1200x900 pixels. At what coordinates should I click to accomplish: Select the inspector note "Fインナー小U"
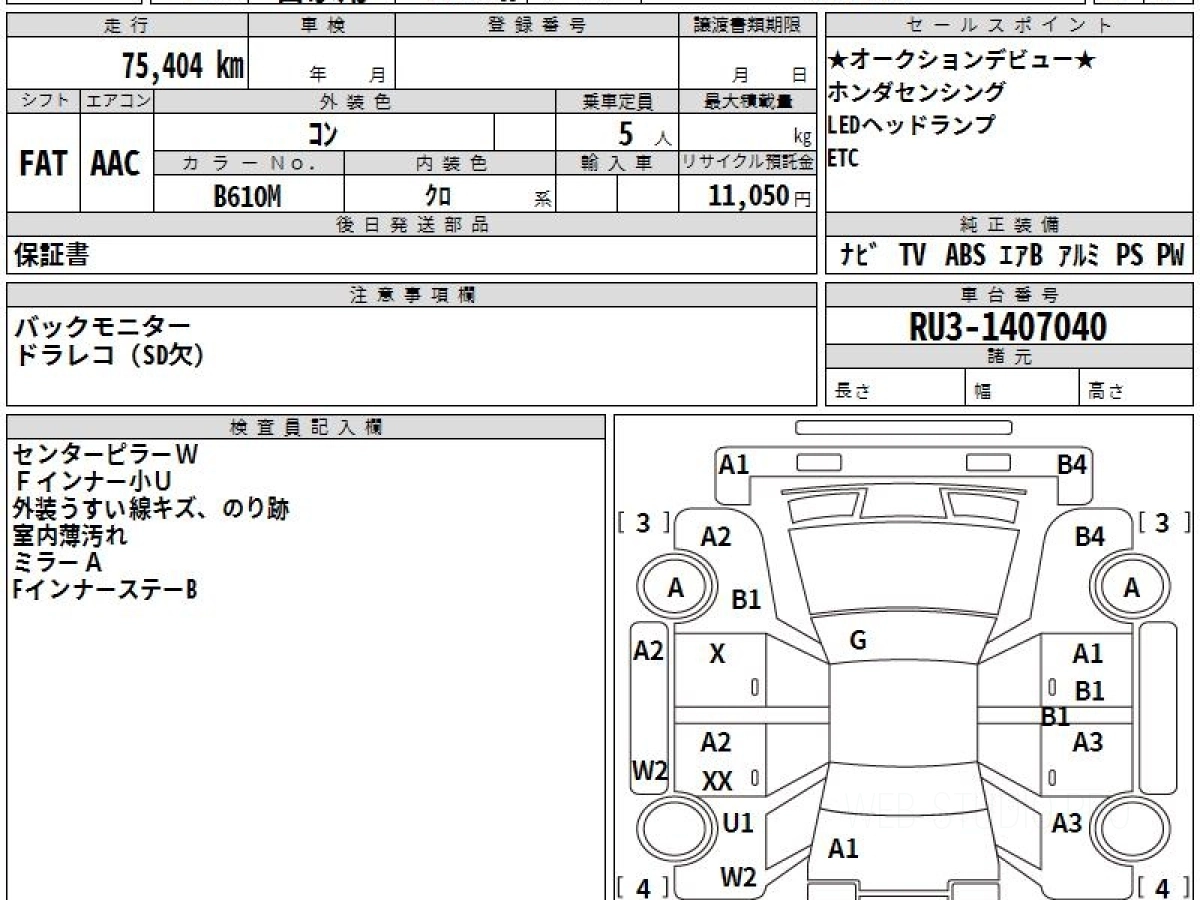(93, 481)
